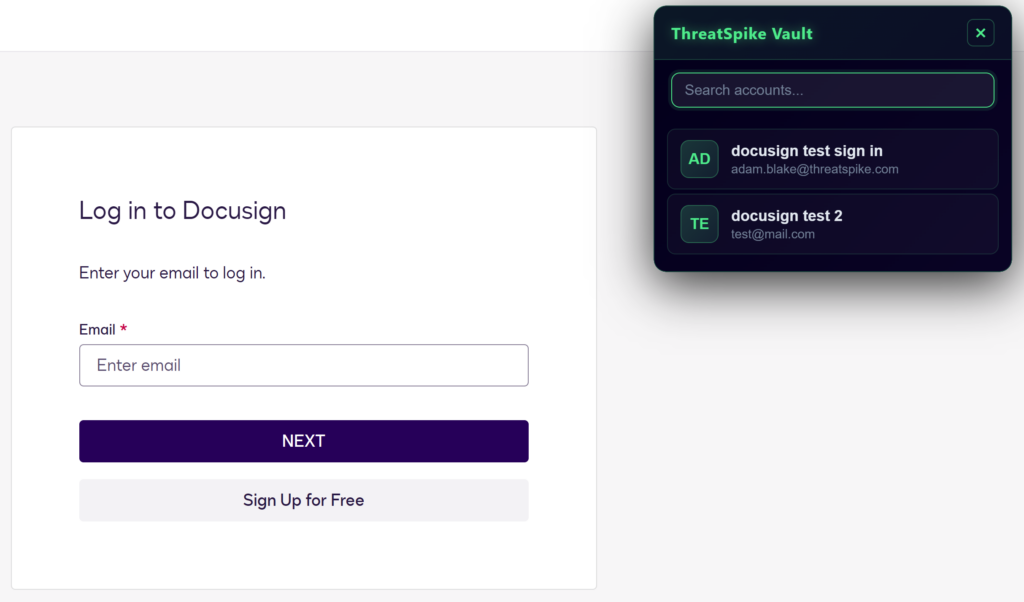Click the AD account avatar icon

click(699, 159)
